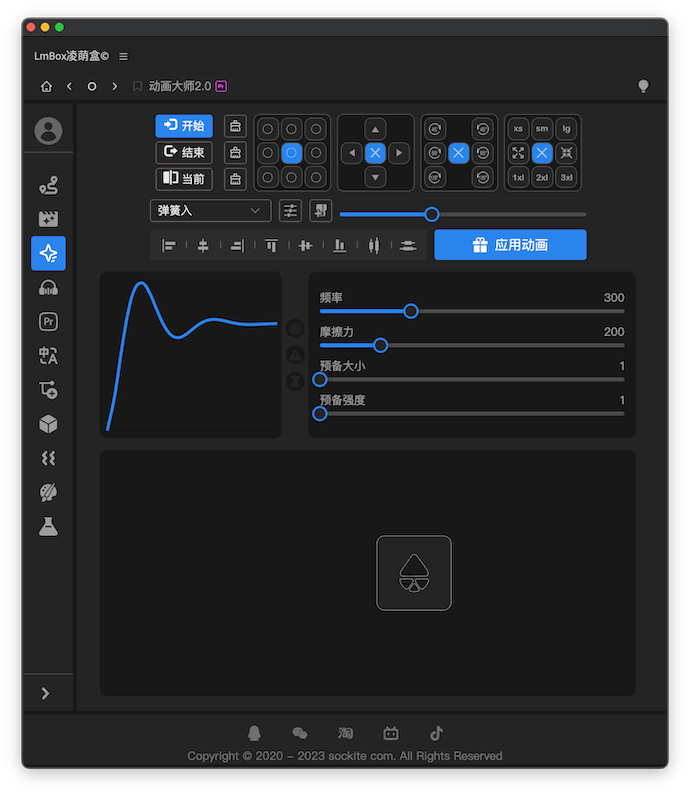
Task: Select the middle-right anchor point
Action: 315,153
